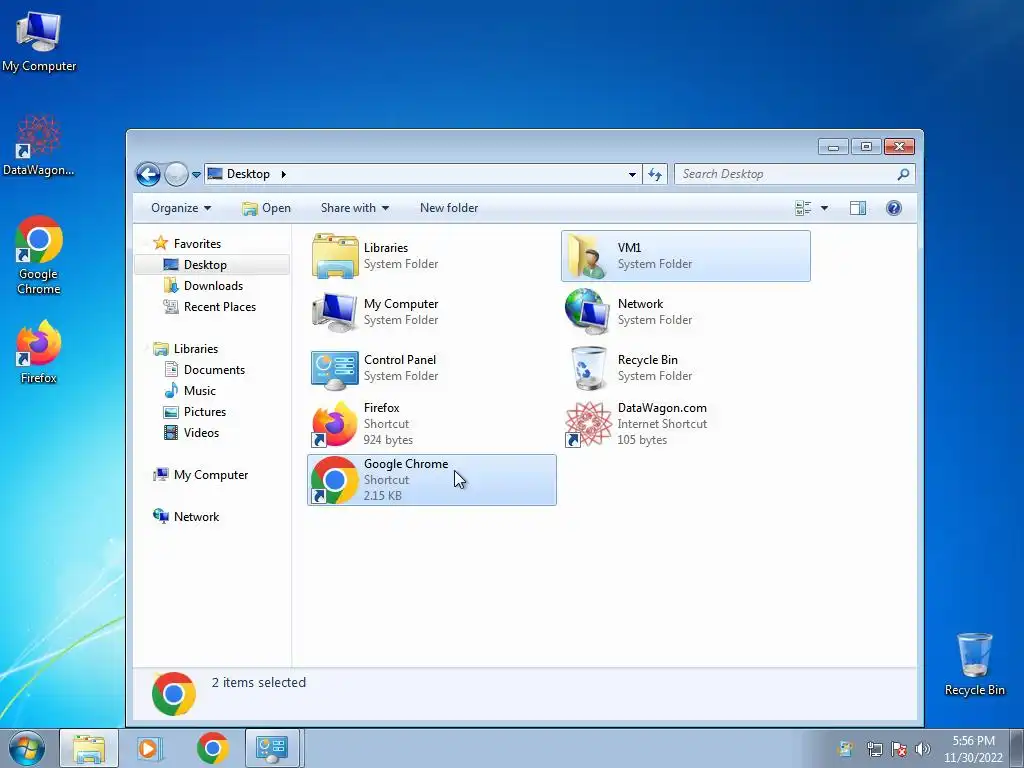The width and height of the screenshot is (1024, 768).
Task: Change your view icon in toolbar
Action: click(x=803, y=208)
